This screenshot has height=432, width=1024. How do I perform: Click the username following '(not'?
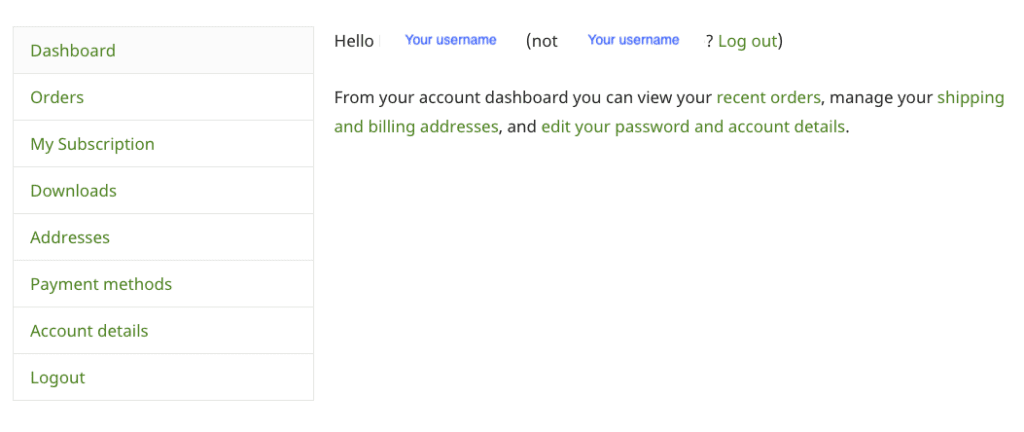click(633, 40)
